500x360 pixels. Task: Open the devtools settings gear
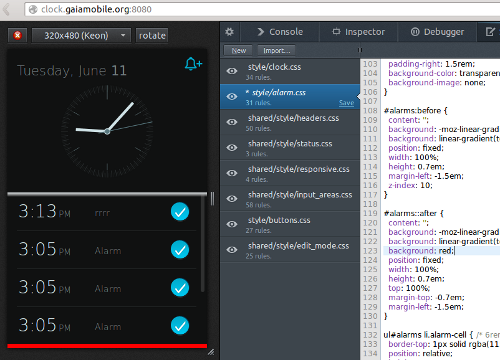[x=229, y=32]
